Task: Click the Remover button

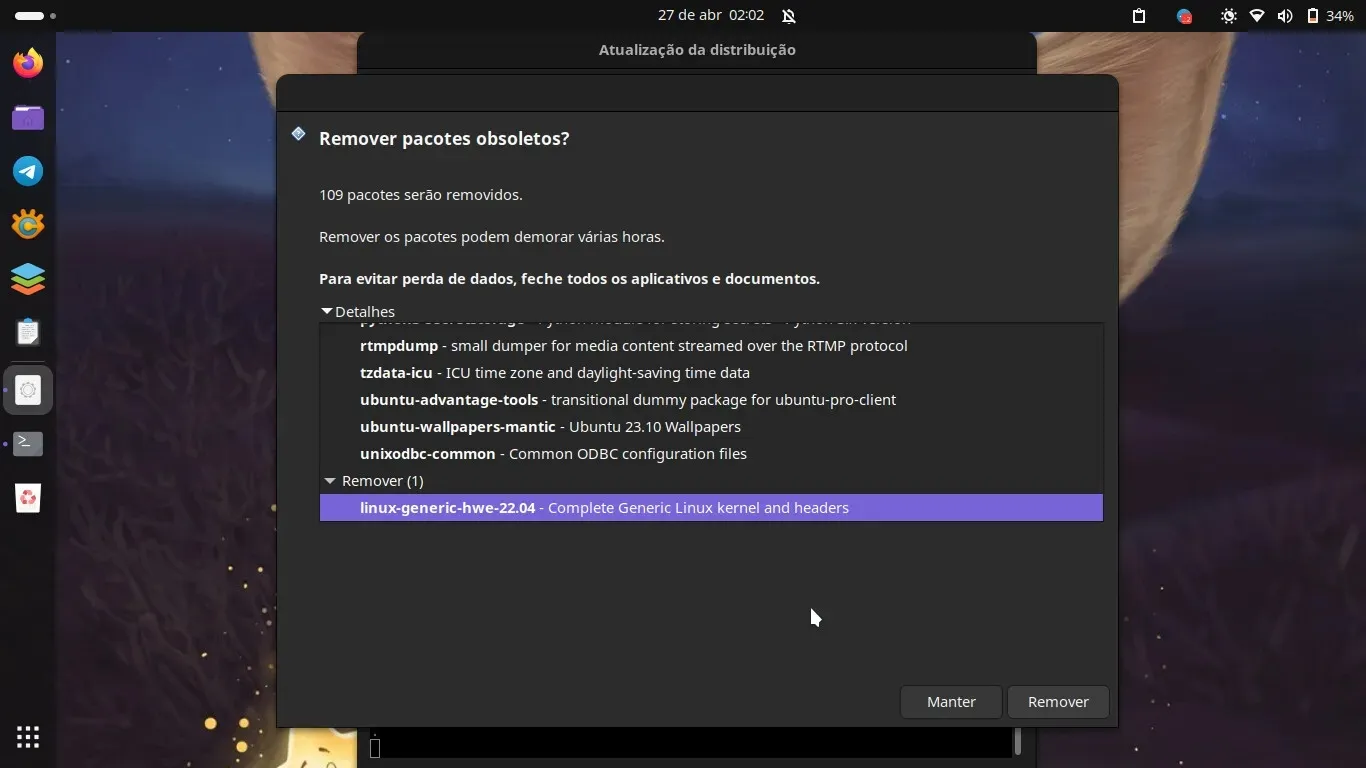Action: point(1058,702)
